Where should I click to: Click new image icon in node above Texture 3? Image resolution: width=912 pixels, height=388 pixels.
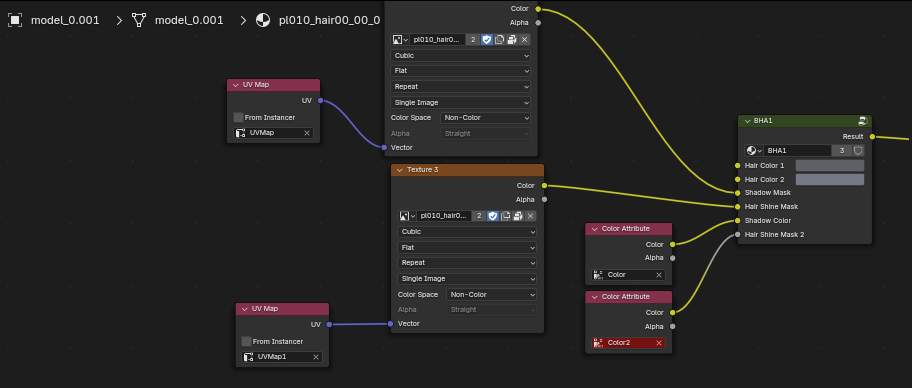(499, 40)
